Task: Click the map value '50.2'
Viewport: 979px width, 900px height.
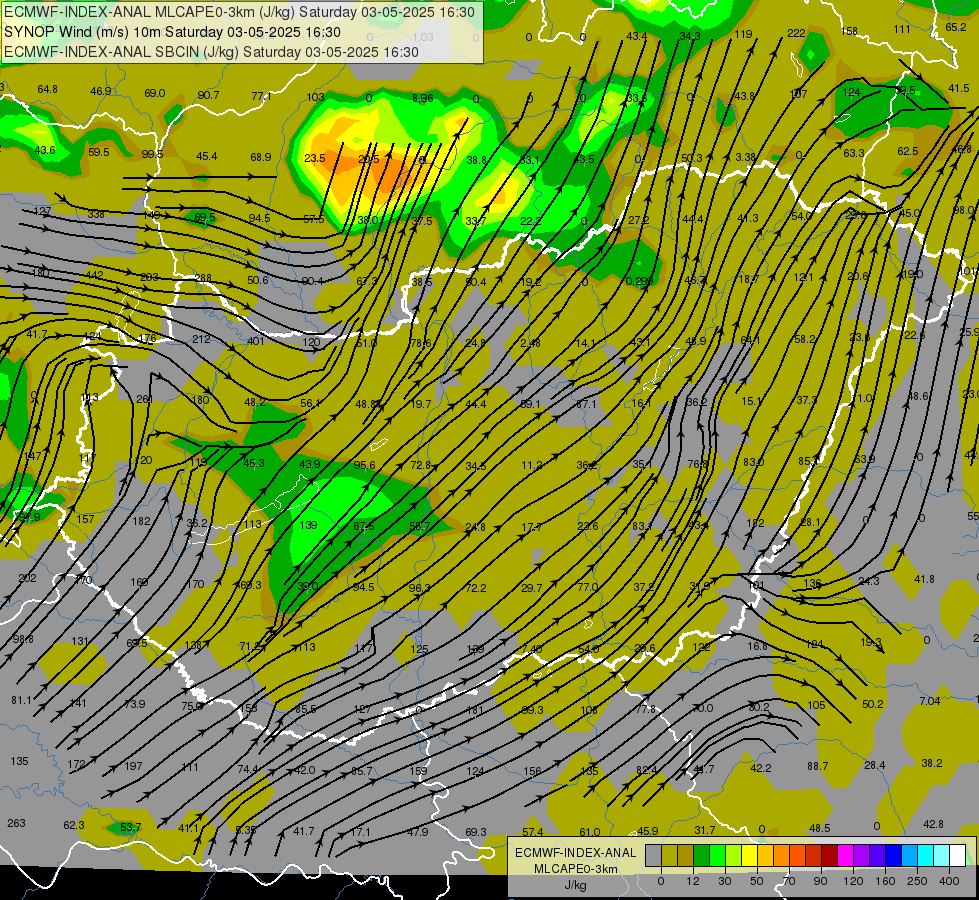Action: 873,704
